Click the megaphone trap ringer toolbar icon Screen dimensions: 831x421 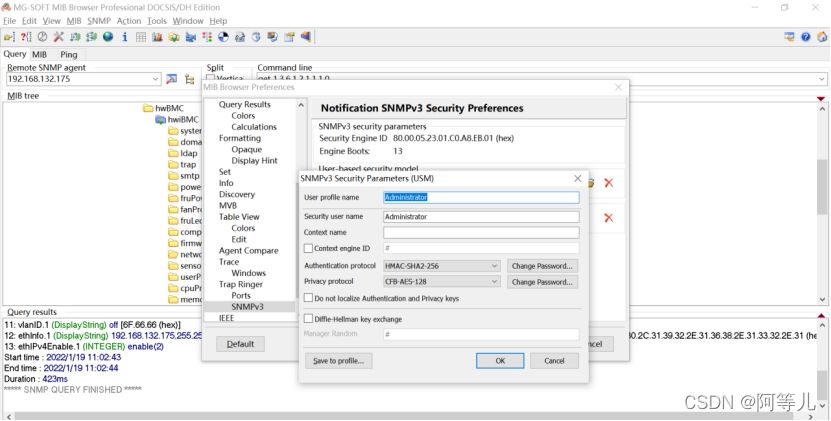coord(305,37)
